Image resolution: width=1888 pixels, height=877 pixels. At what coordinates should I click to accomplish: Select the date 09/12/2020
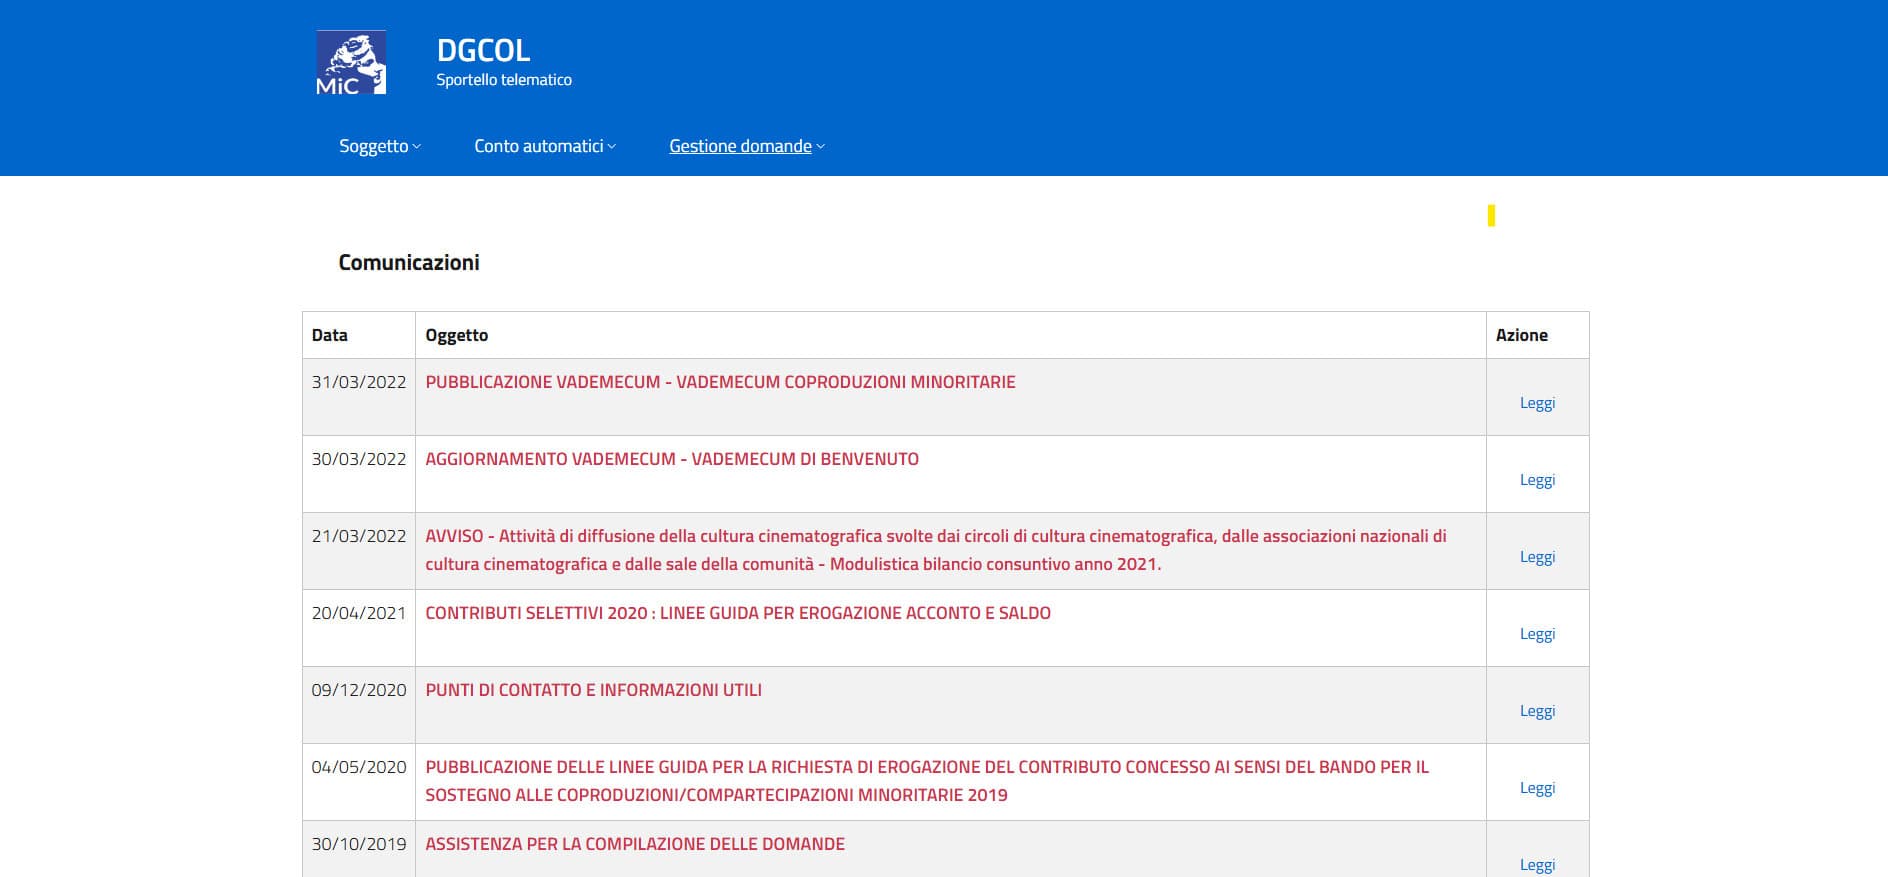coord(359,690)
